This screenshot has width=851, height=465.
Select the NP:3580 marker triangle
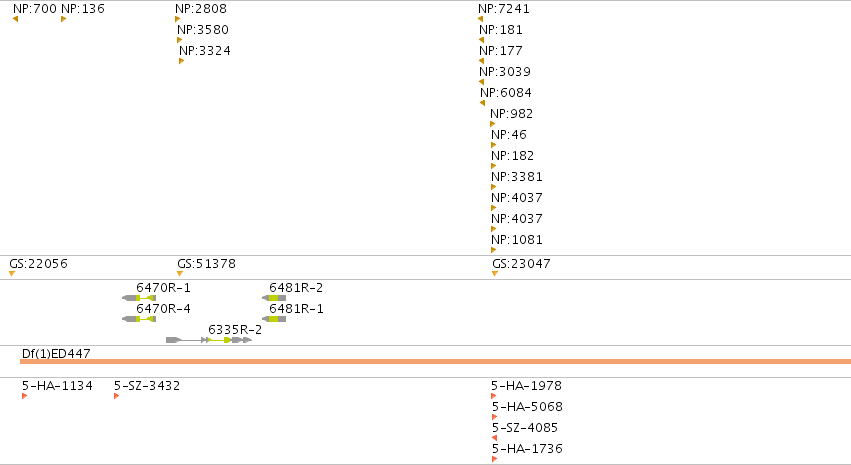180,40
